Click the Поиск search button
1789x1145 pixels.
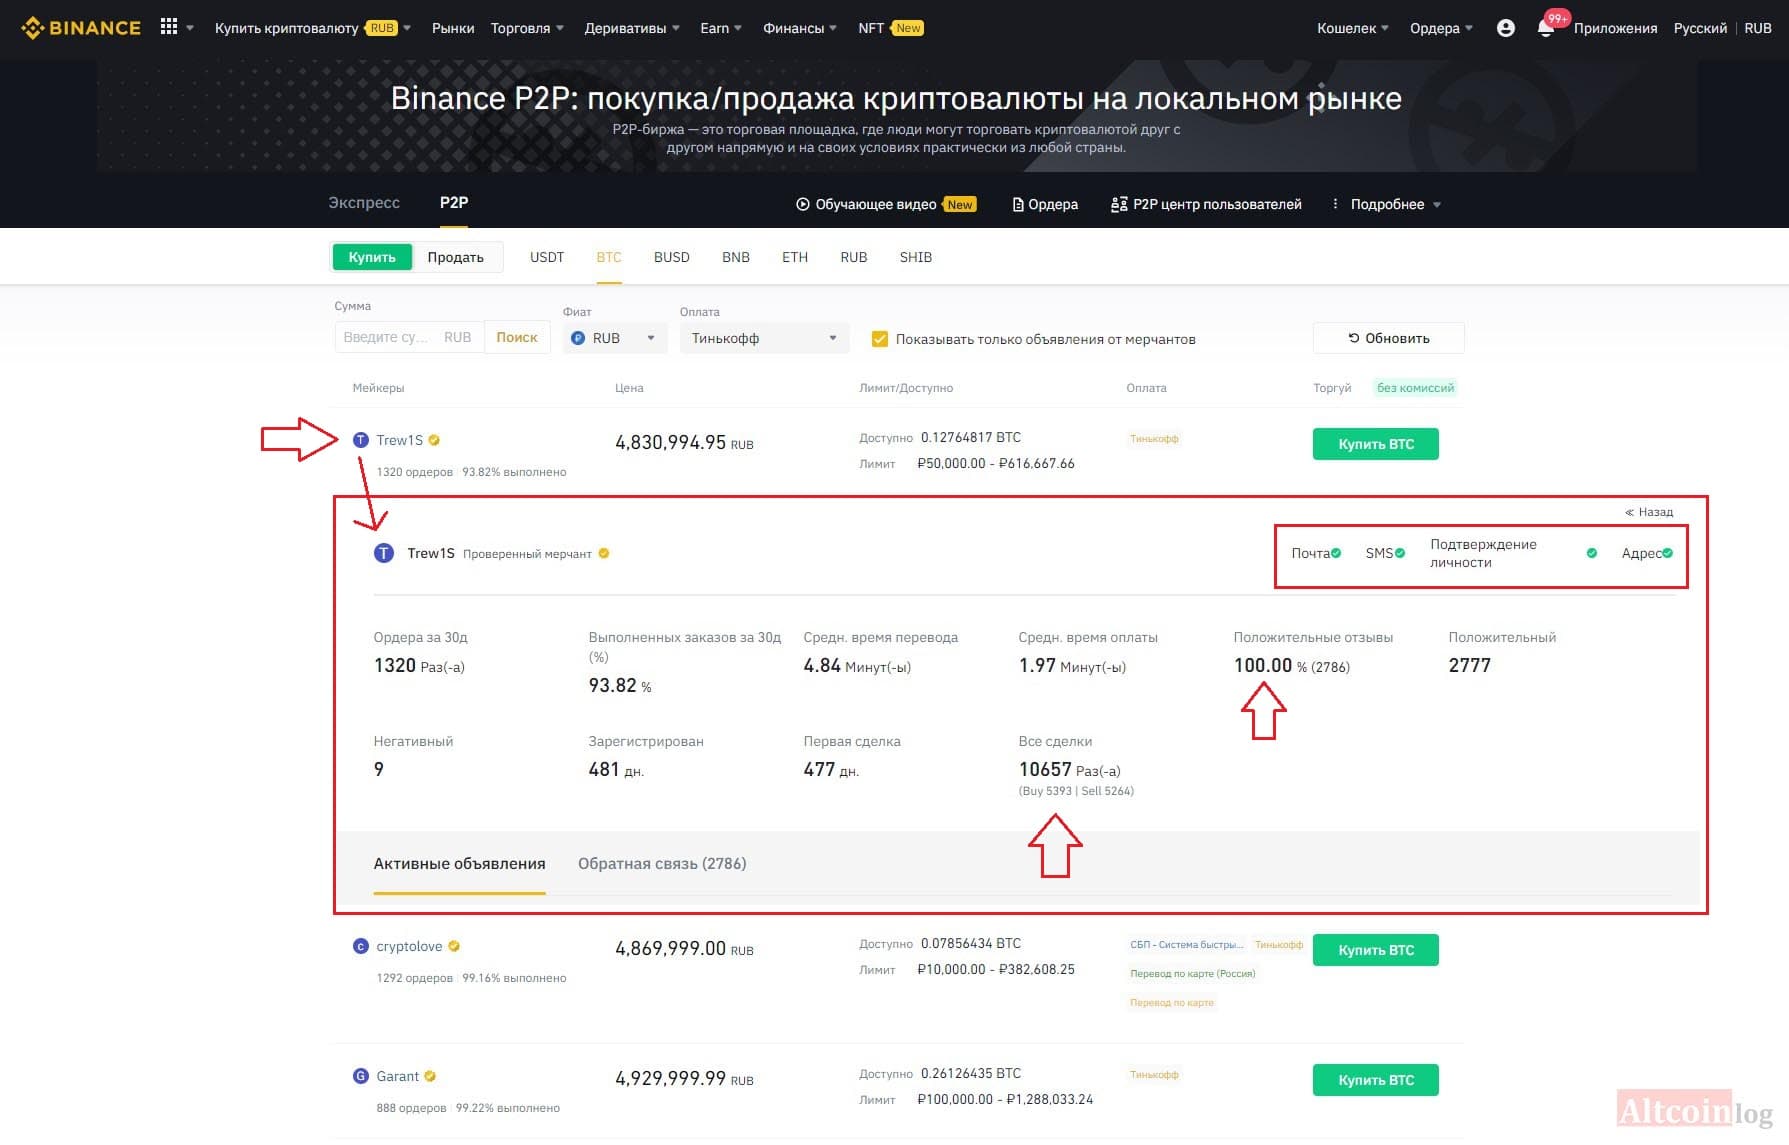pos(517,337)
